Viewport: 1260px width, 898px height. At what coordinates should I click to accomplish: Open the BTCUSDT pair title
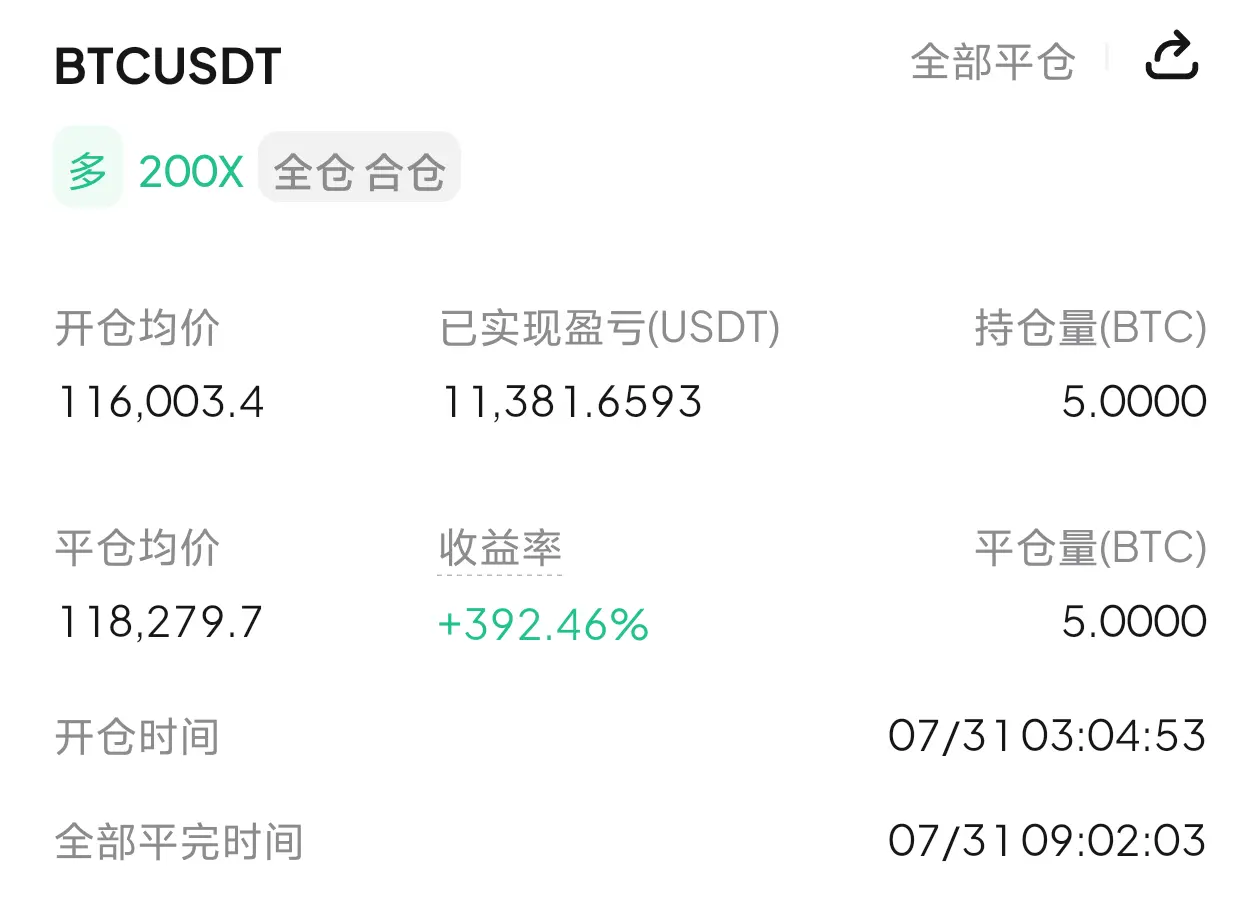168,66
